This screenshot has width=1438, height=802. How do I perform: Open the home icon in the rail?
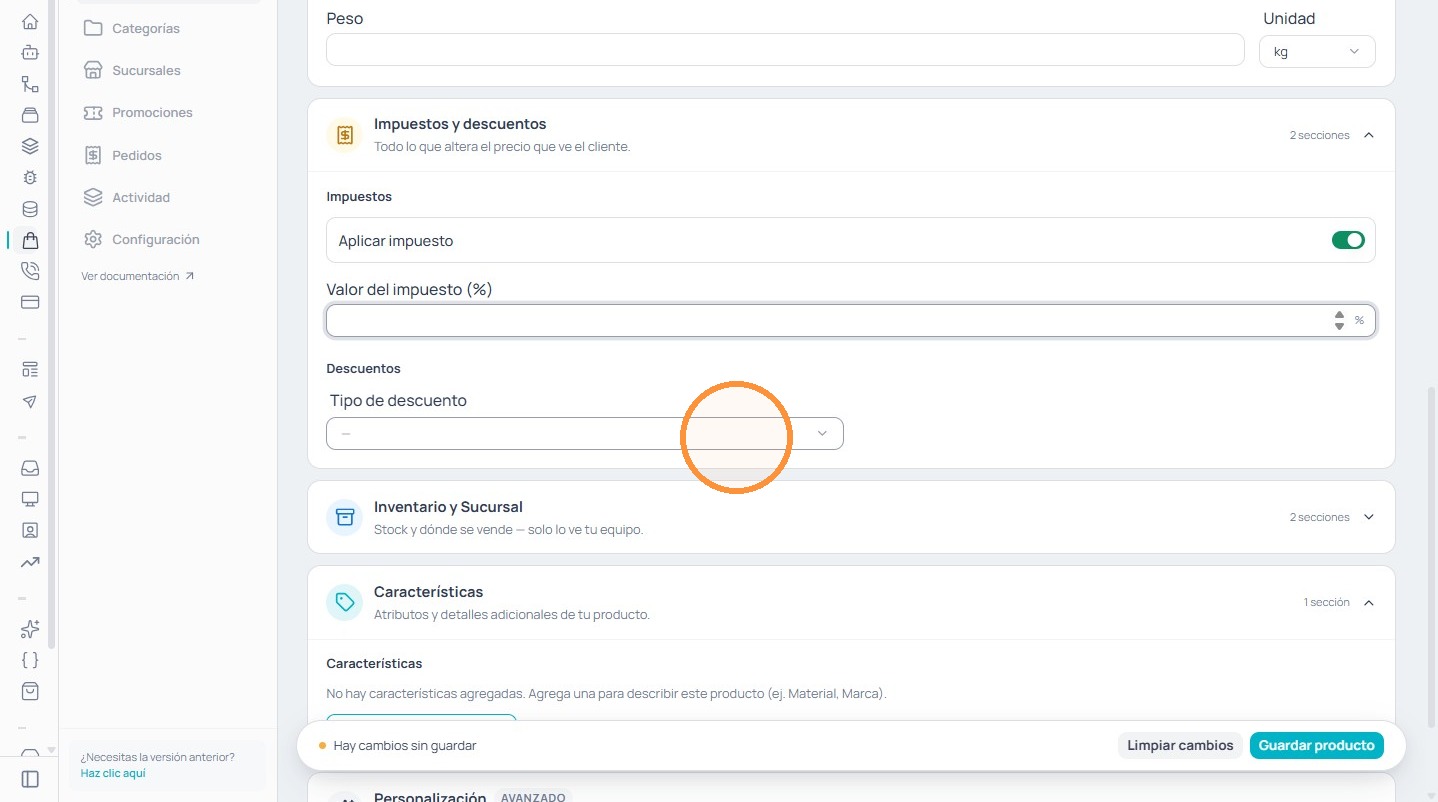pyautogui.click(x=30, y=21)
